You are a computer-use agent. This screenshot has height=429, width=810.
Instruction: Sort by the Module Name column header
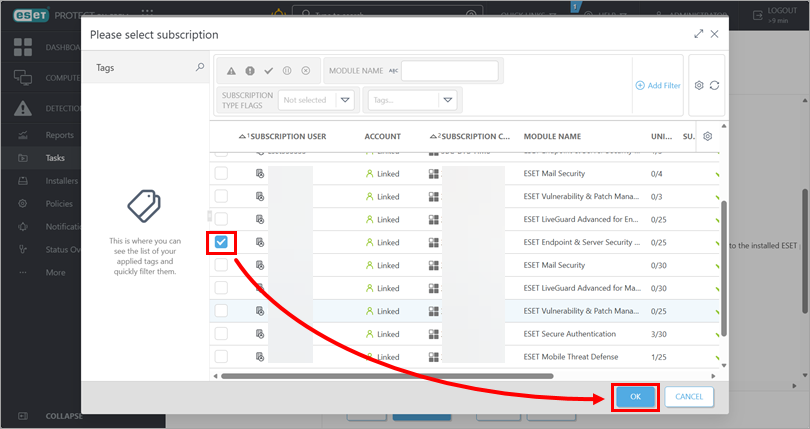point(552,136)
